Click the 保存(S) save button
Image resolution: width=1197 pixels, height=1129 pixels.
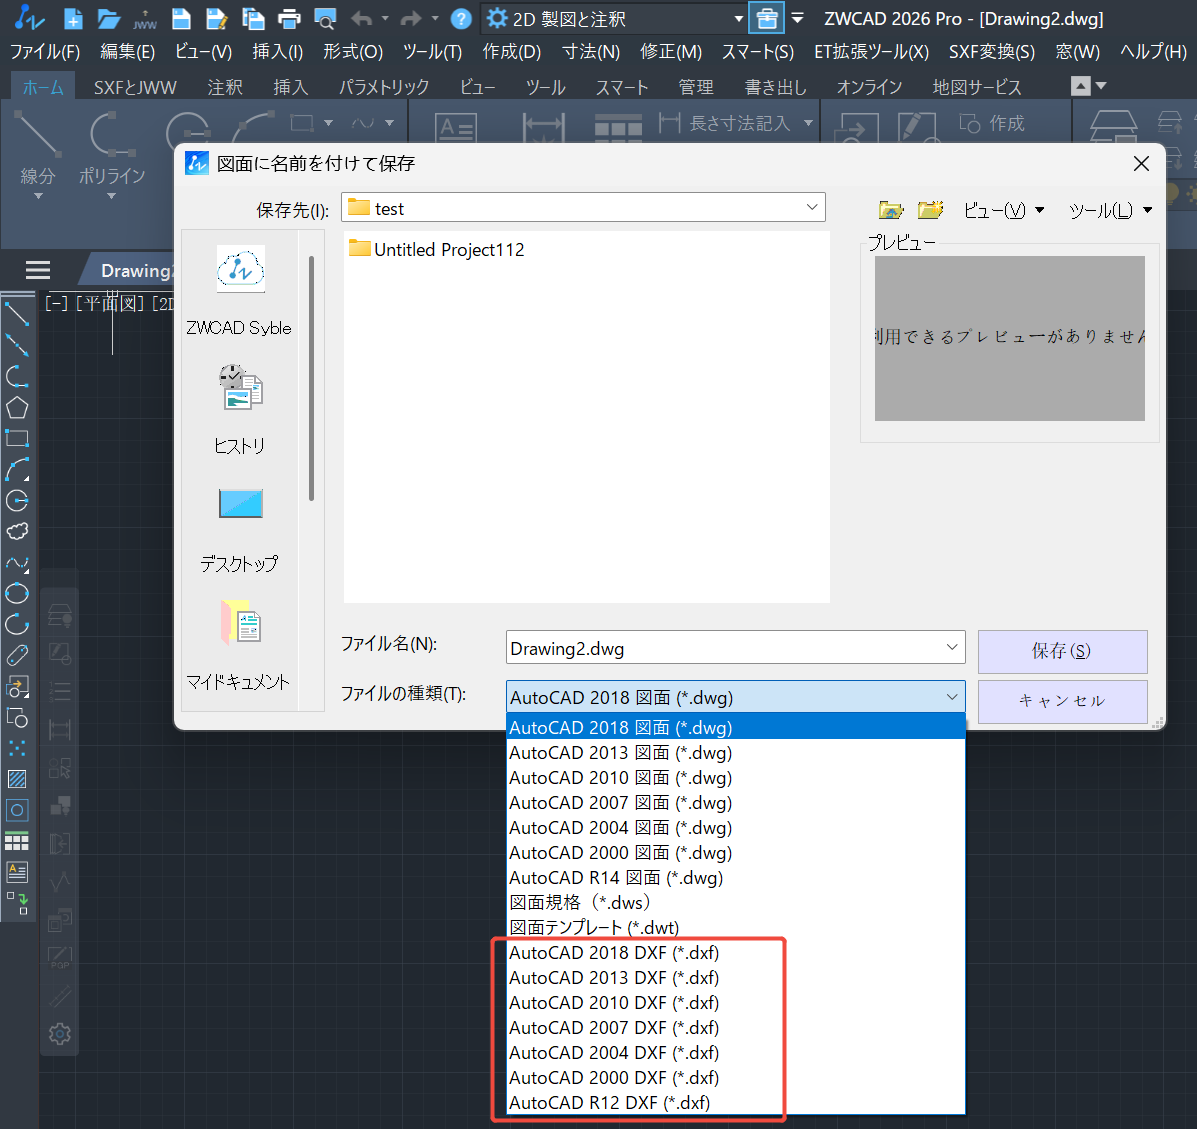pos(1061,651)
